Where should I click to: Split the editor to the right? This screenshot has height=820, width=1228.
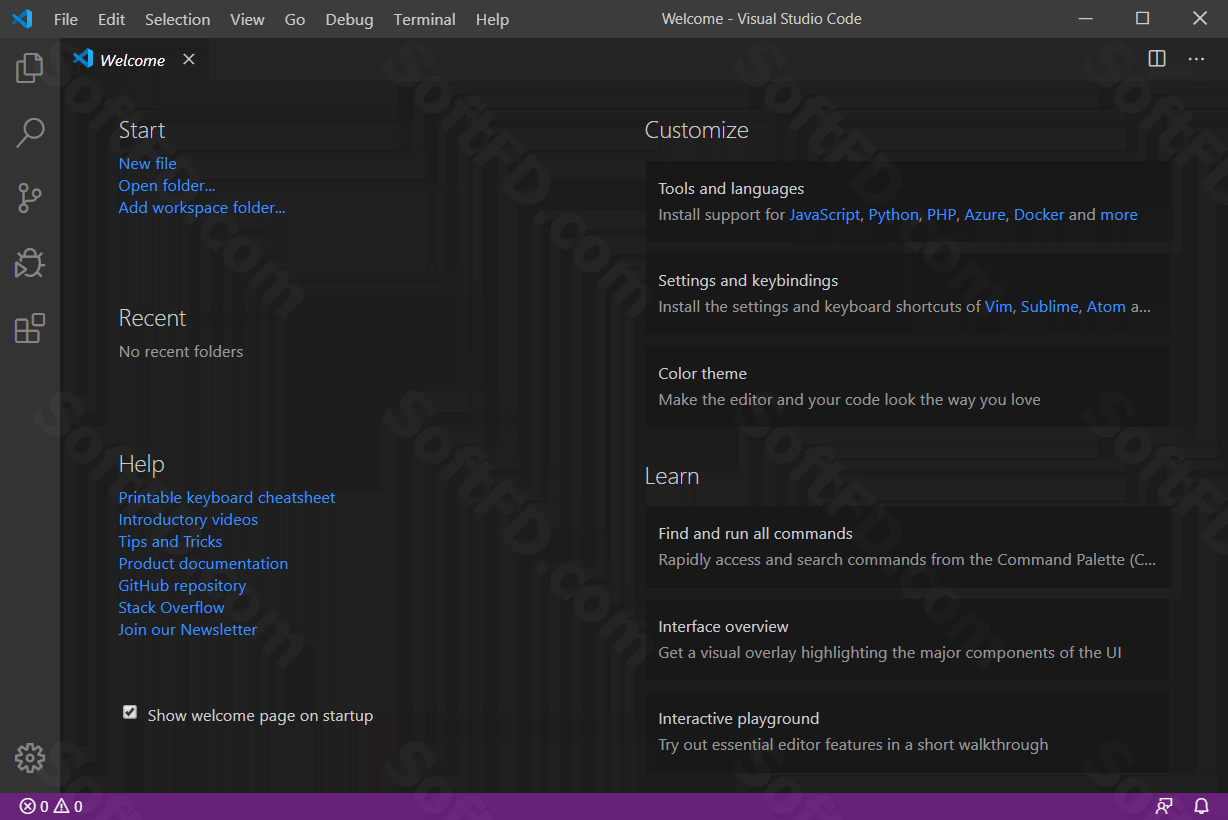[1157, 59]
